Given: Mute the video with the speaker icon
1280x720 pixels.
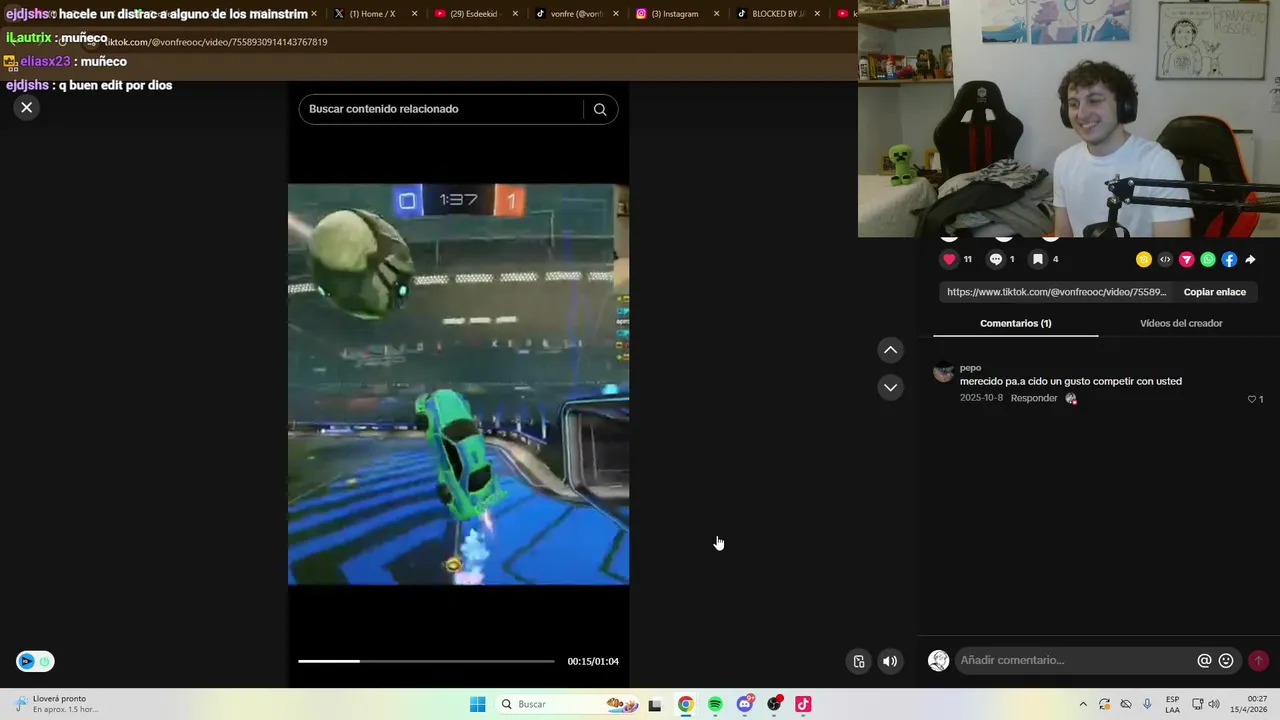Looking at the screenshot, I should pyautogui.click(x=890, y=661).
